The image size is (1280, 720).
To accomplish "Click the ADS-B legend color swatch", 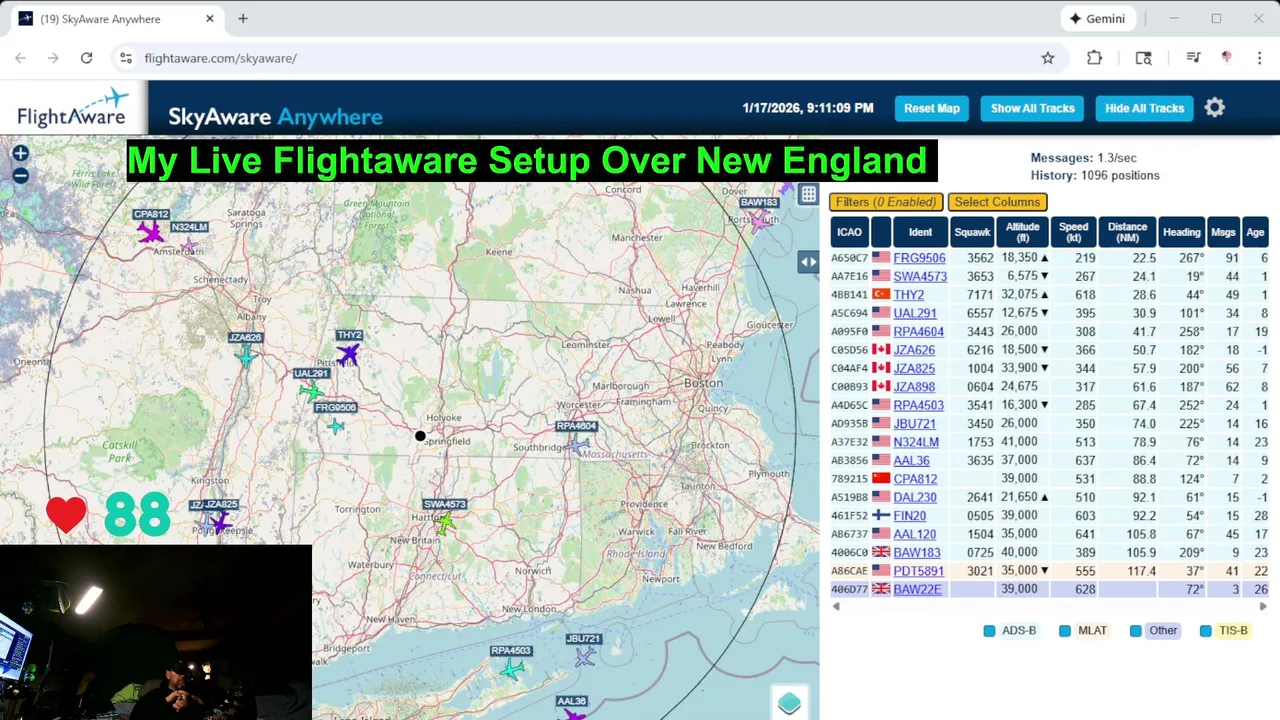I will coord(989,631).
